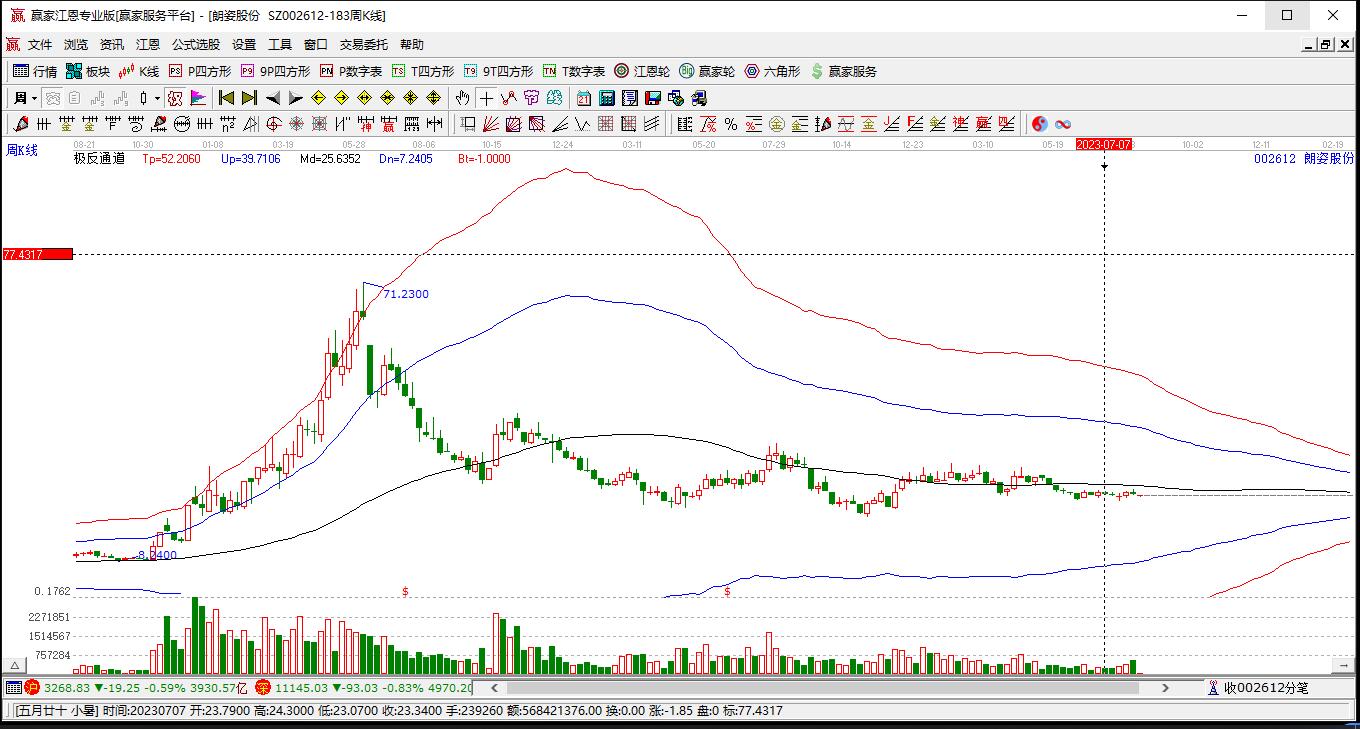Launch the 江恩轮 Gann wheel

point(642,71)
